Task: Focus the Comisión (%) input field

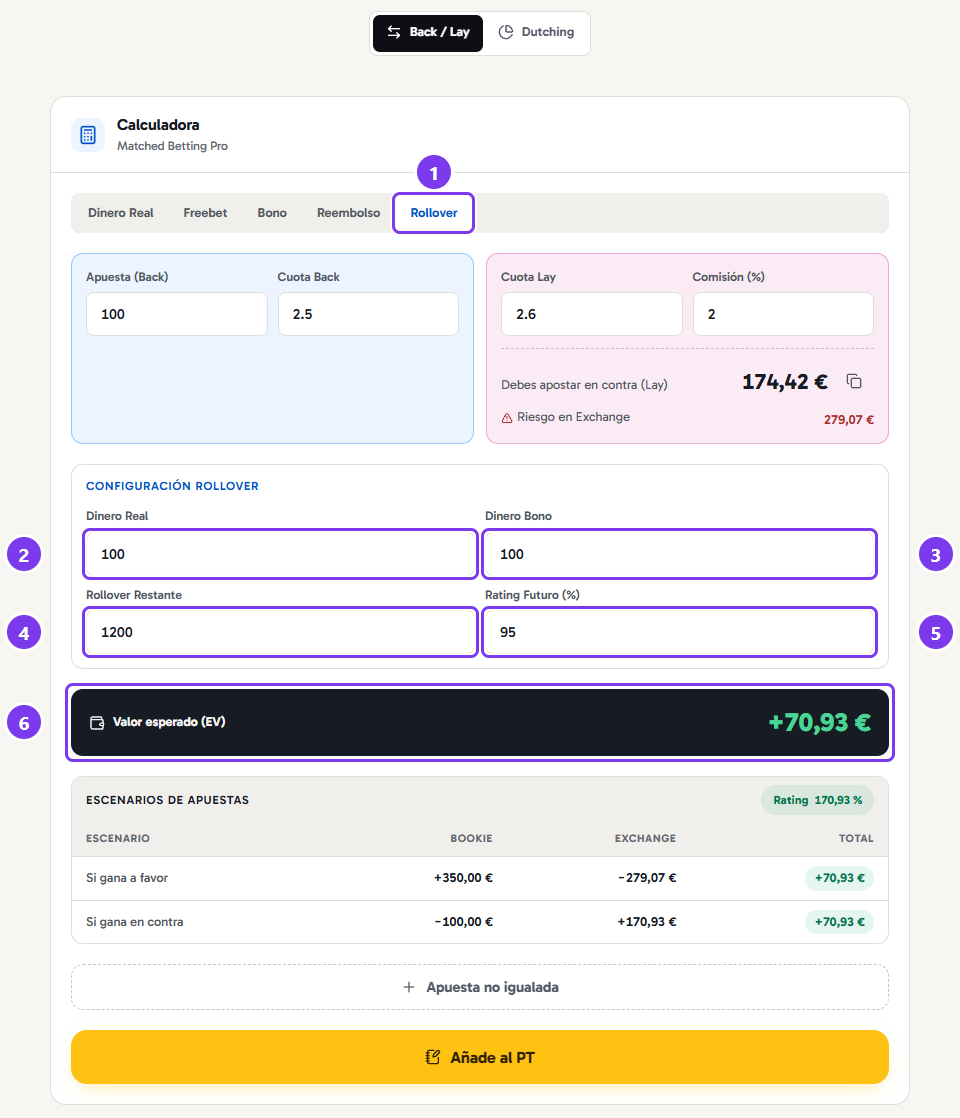Action: pos(783,314)
